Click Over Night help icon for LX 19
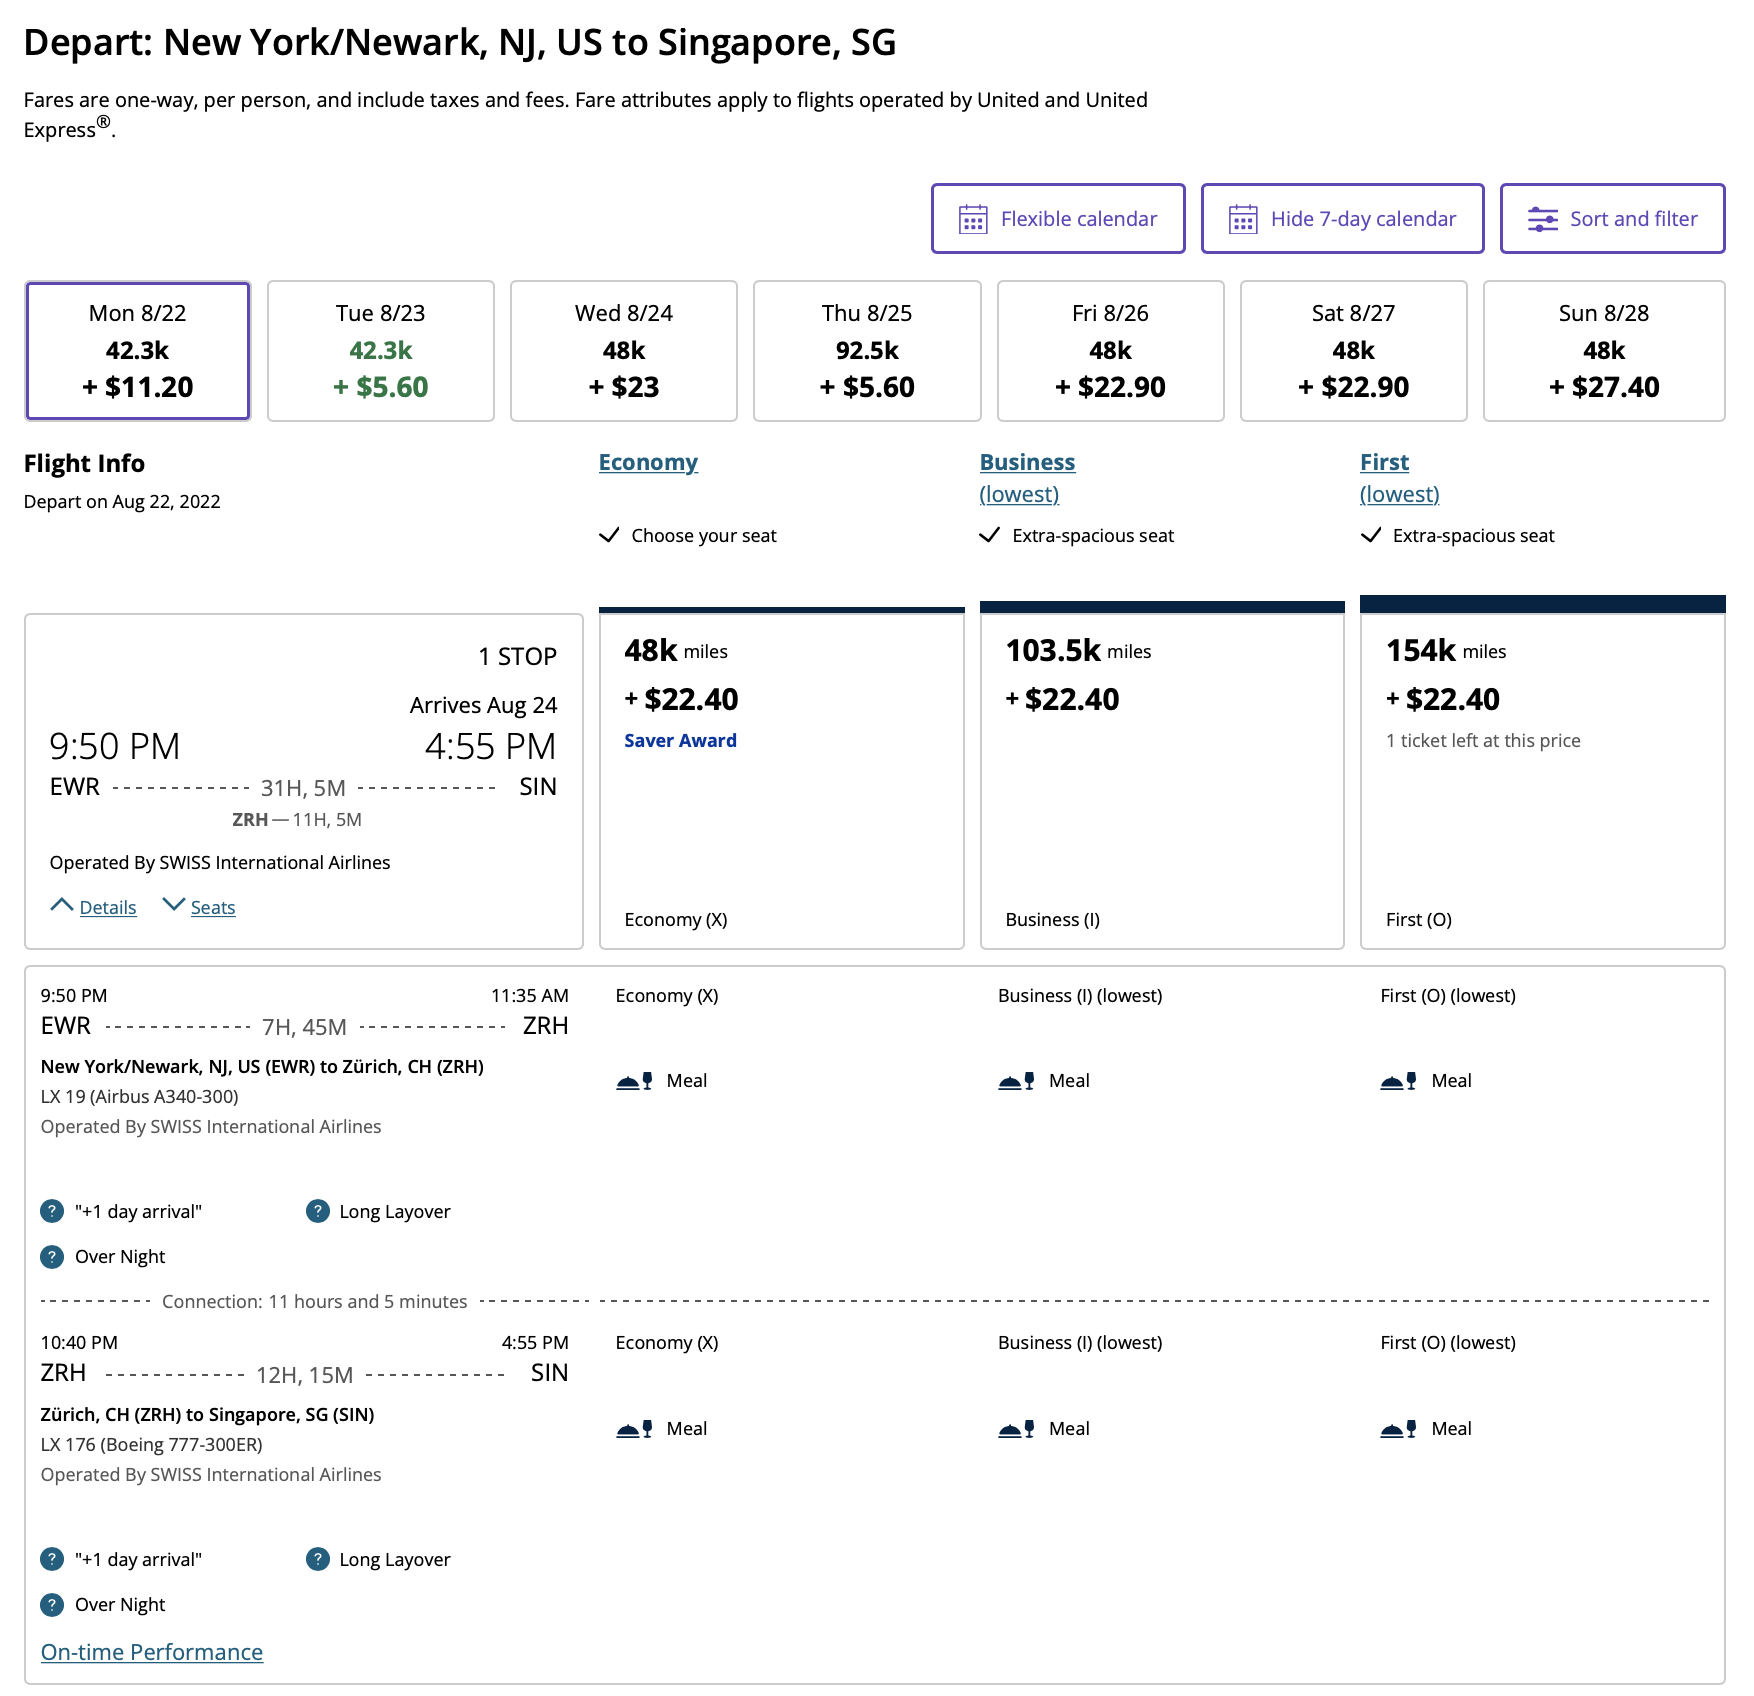Viewport: 1754px width, 1696px height. coord(52,1256)
